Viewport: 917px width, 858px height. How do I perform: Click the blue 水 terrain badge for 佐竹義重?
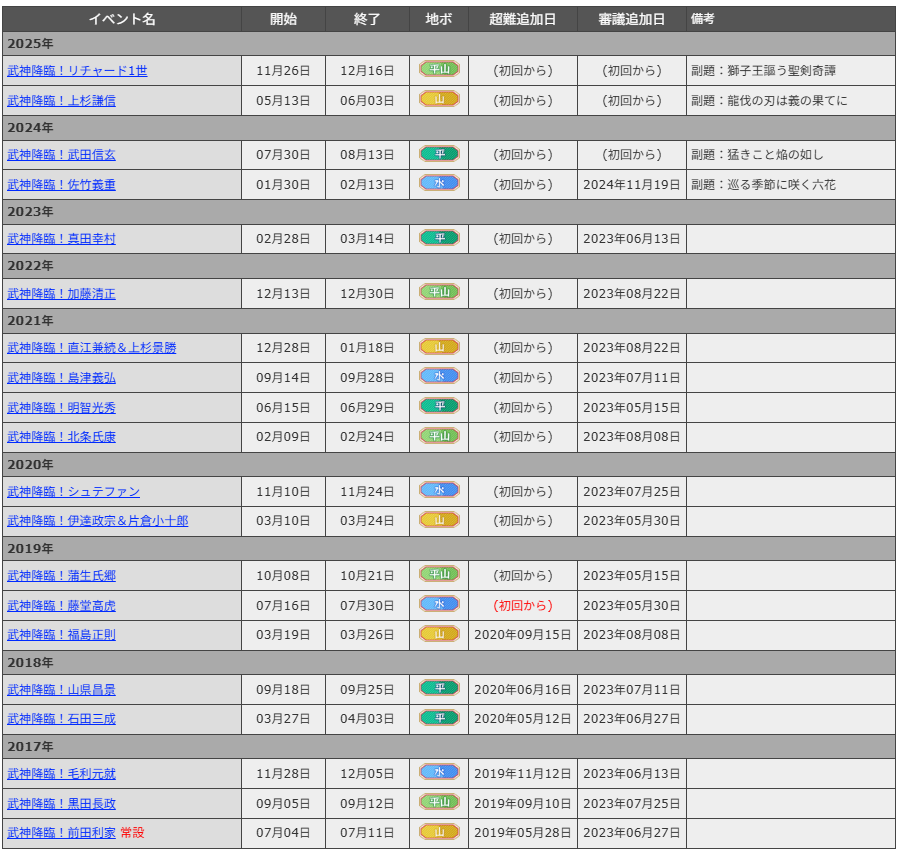click(x=439, y=184)
